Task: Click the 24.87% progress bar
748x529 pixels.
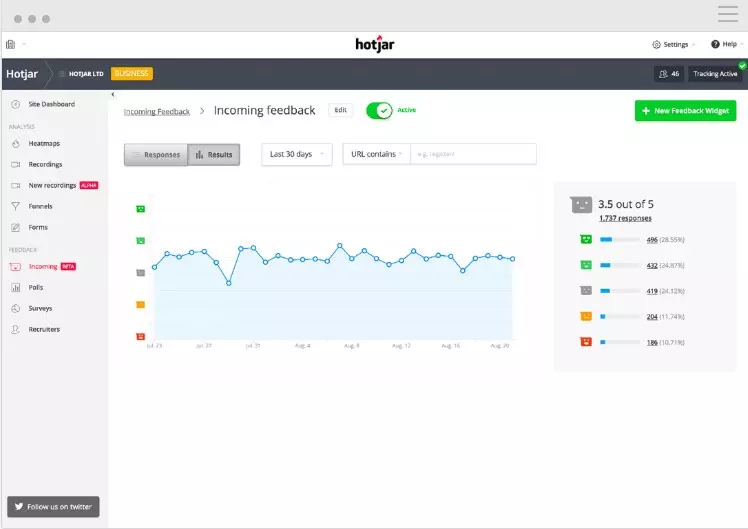Action: [620, 265]
